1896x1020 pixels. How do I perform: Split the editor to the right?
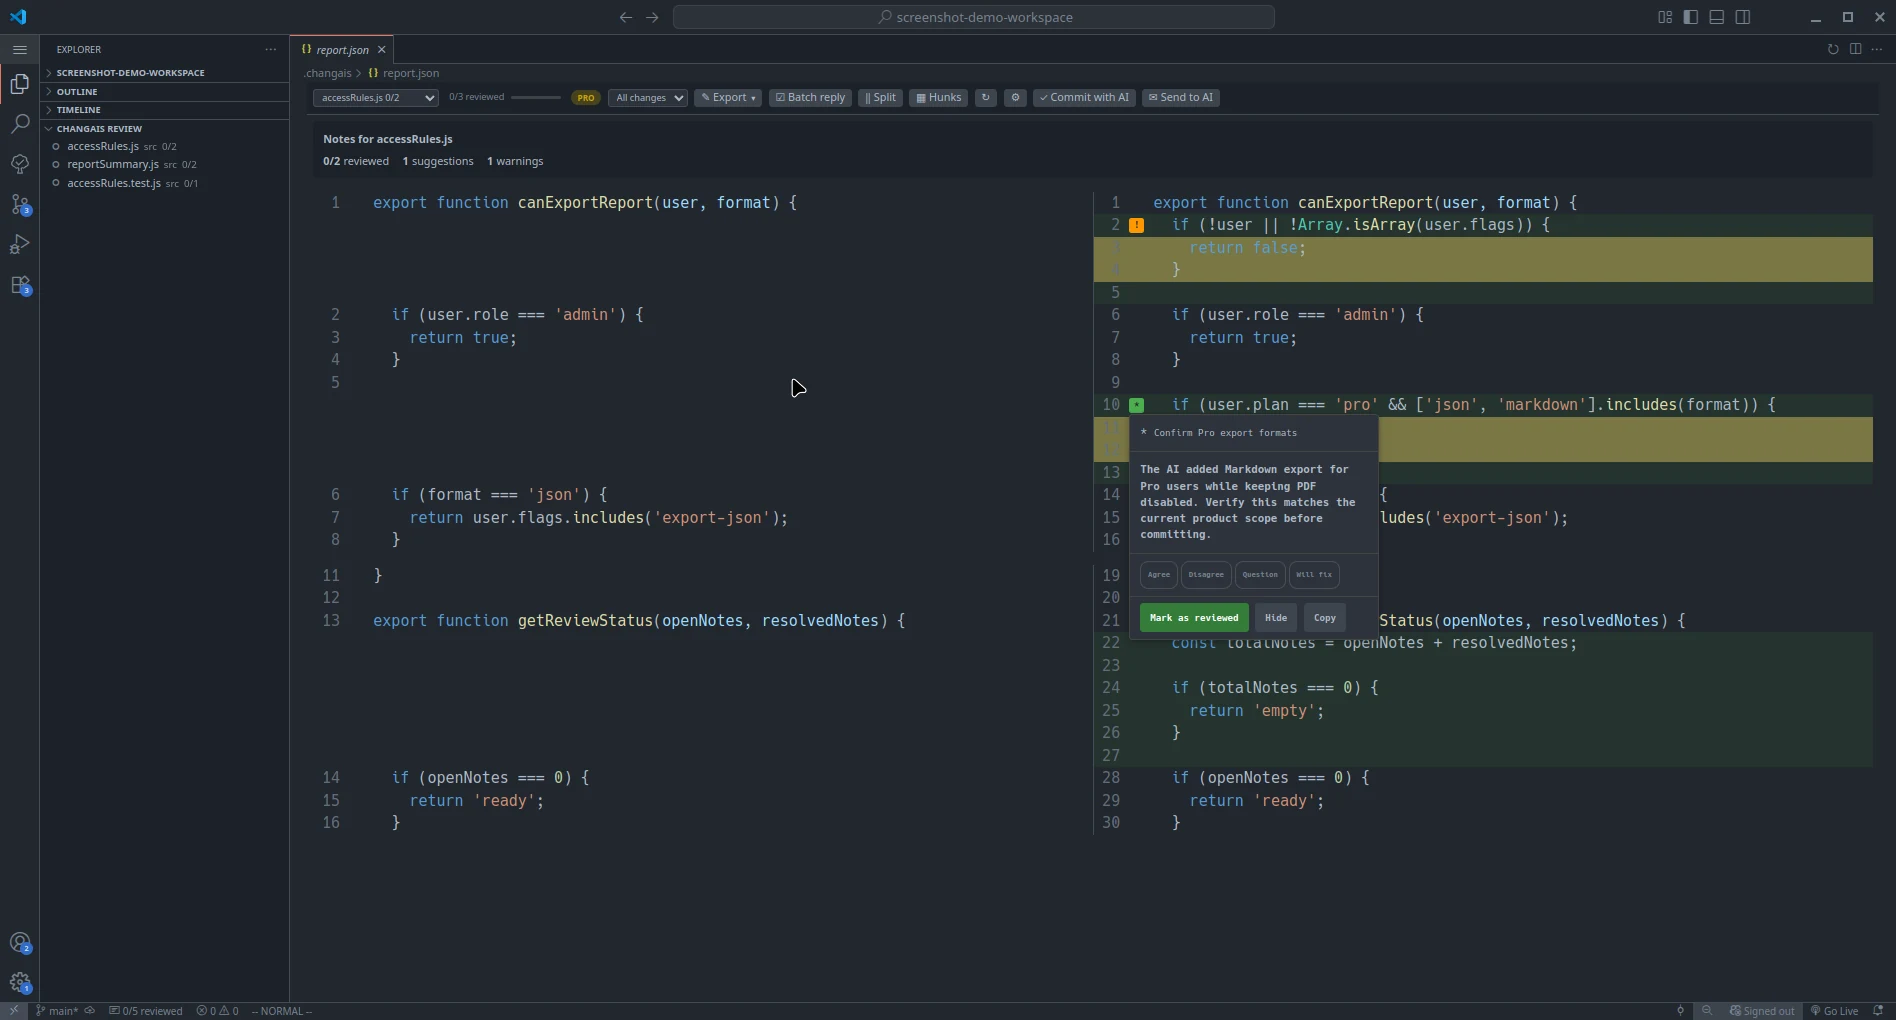[1855, 49]
